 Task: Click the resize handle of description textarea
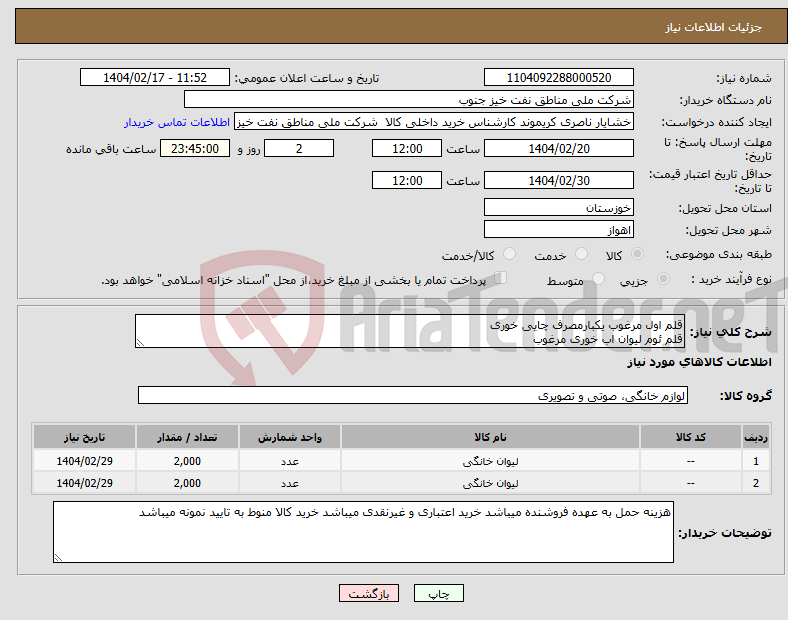140,343
